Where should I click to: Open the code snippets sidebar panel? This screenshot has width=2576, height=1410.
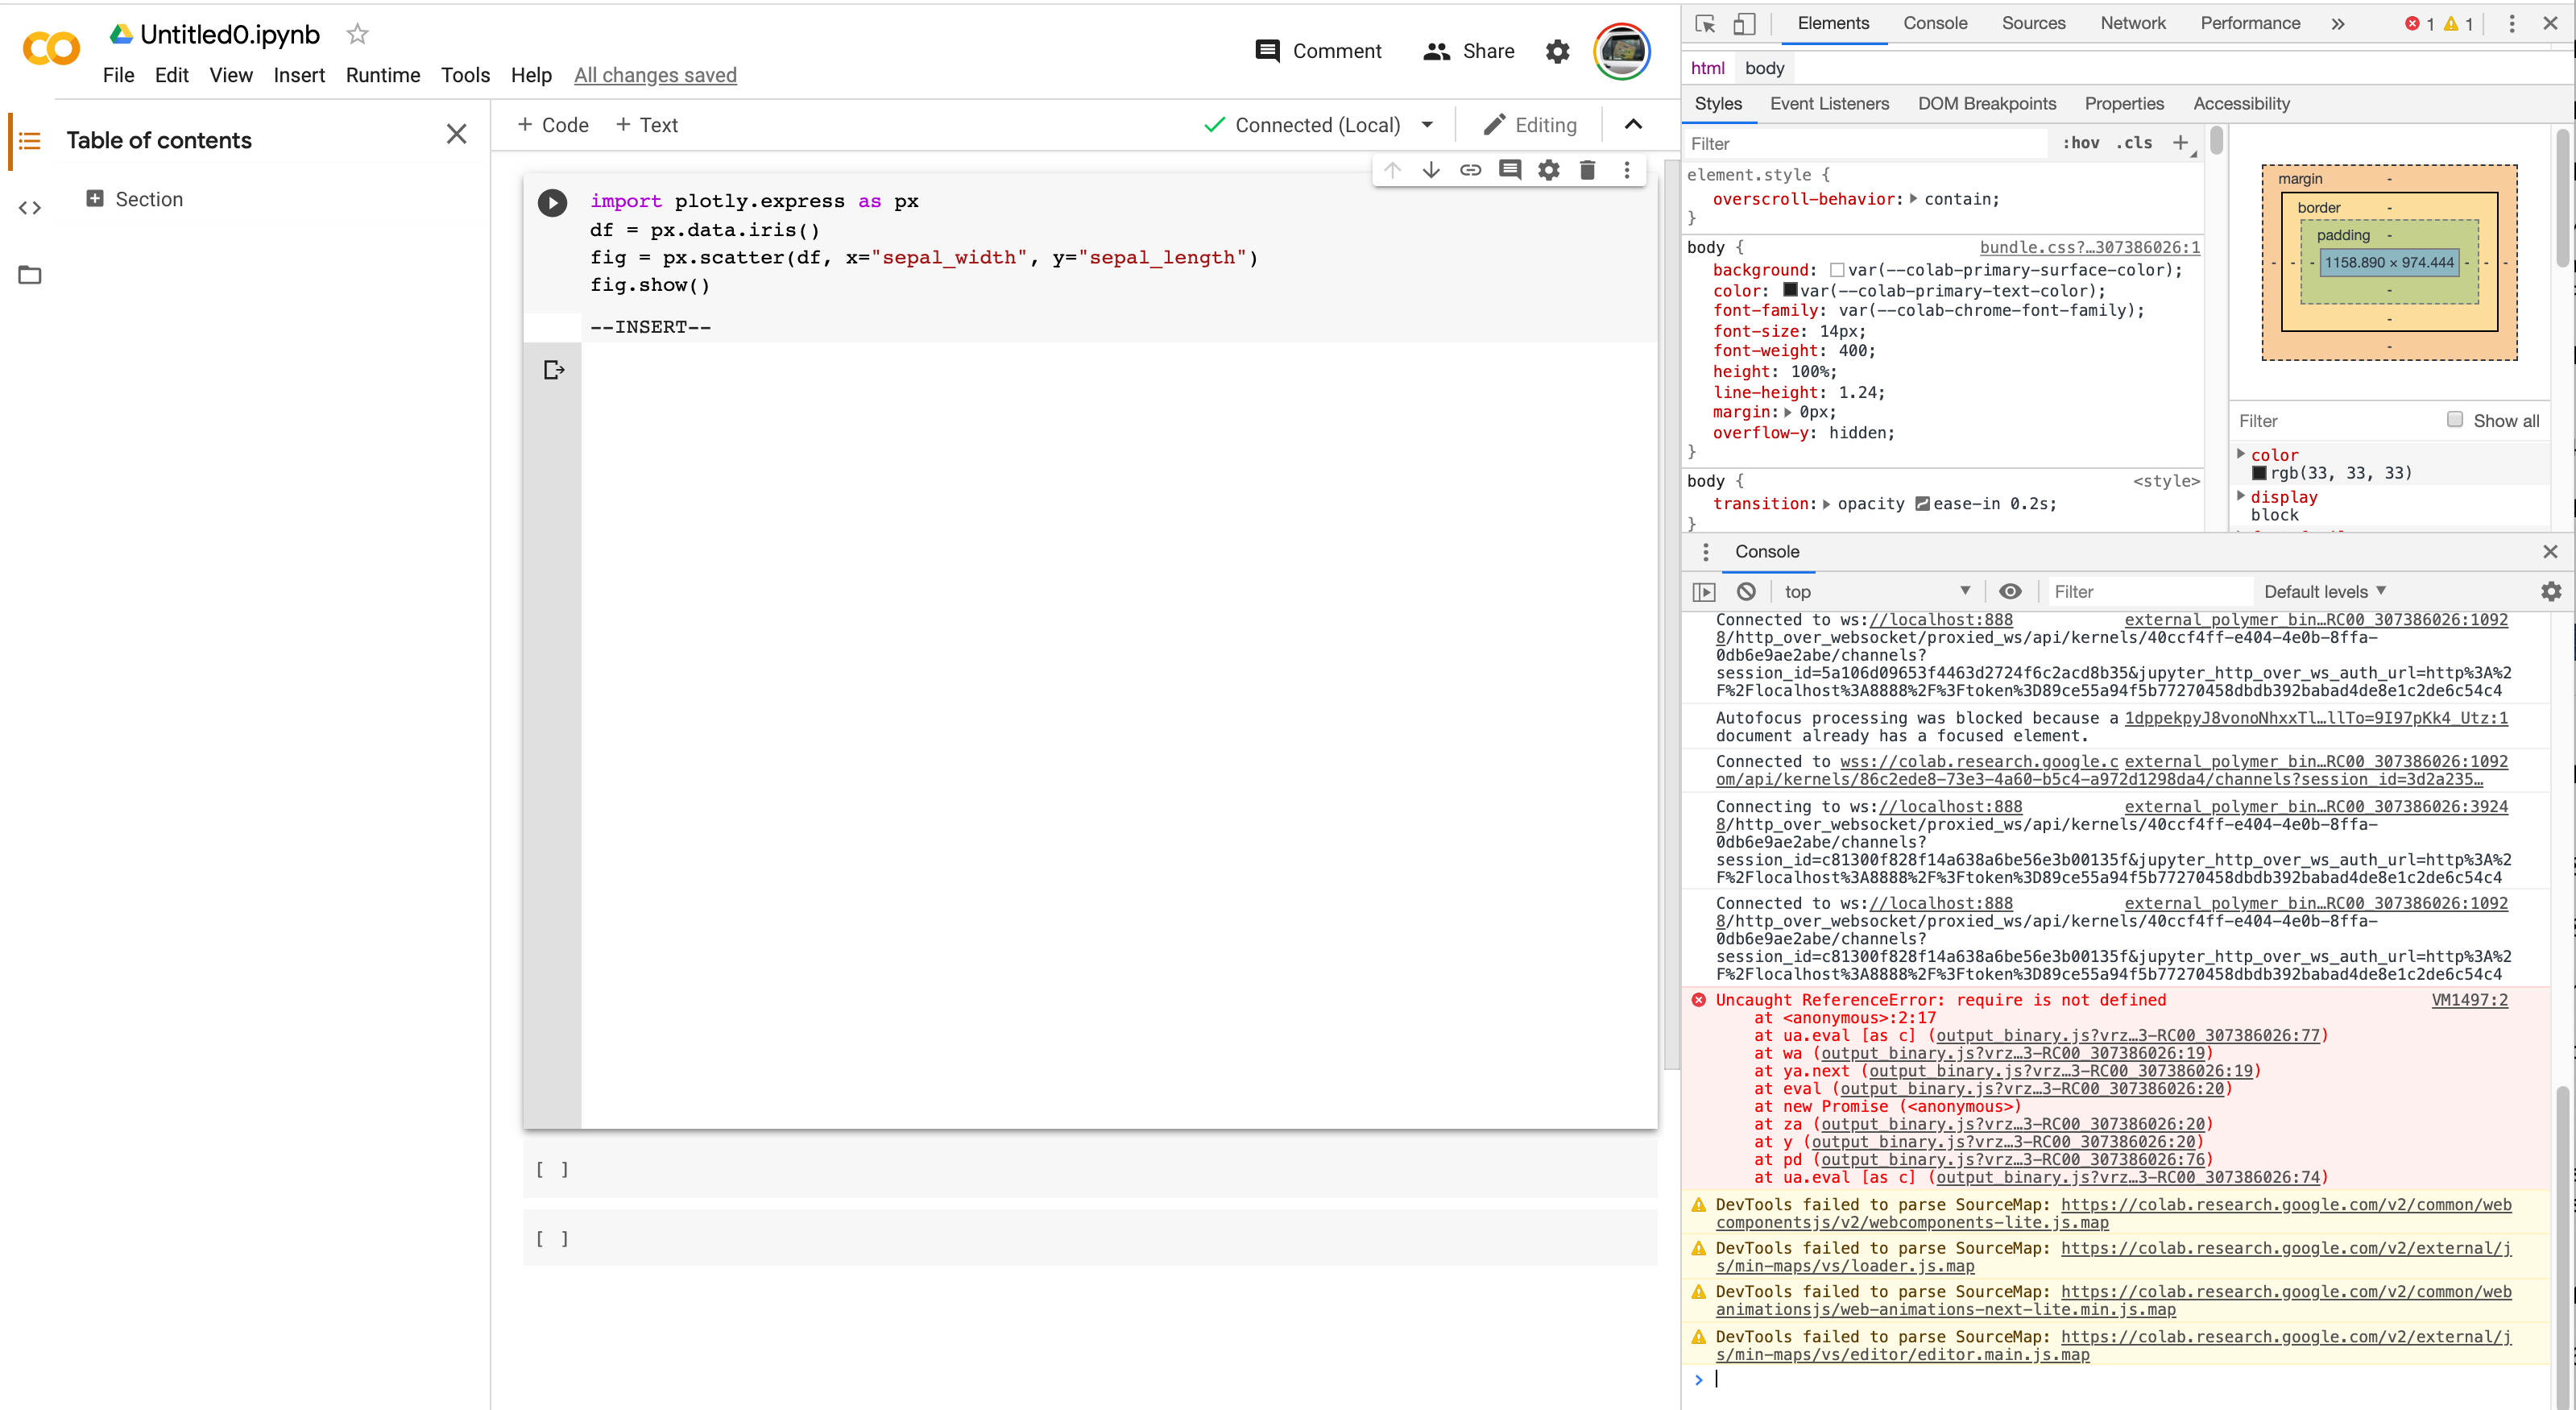point(30,208)
